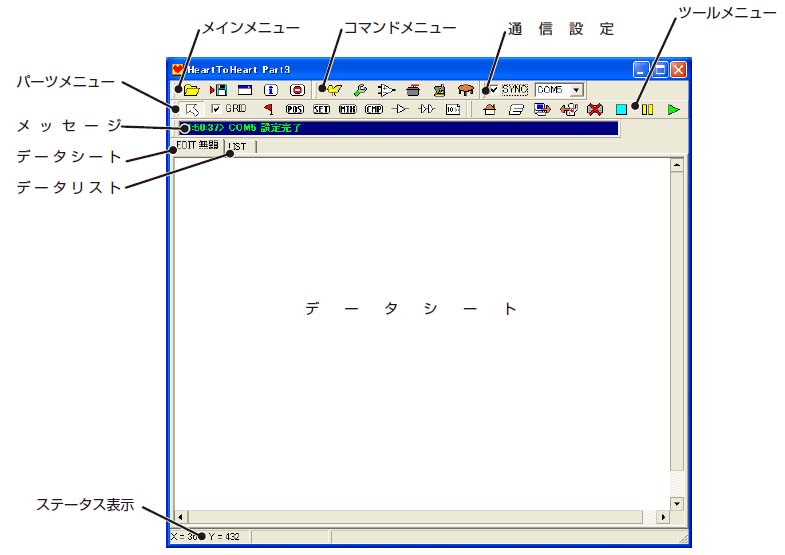The width and height of the screenshot is (785, 555).
Task: Switch to the EDIT tab
Action: pyautogui.click(x=197, y=146)
